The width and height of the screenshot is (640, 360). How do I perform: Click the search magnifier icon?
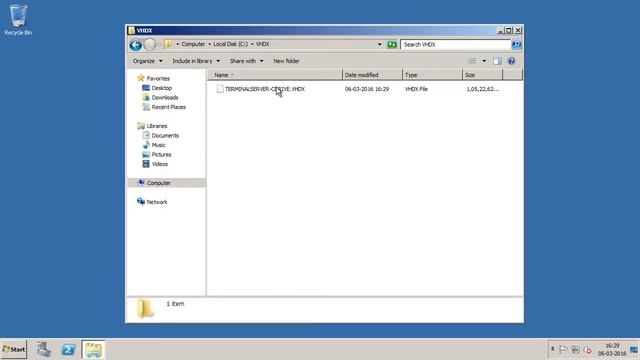pos(516,44)
